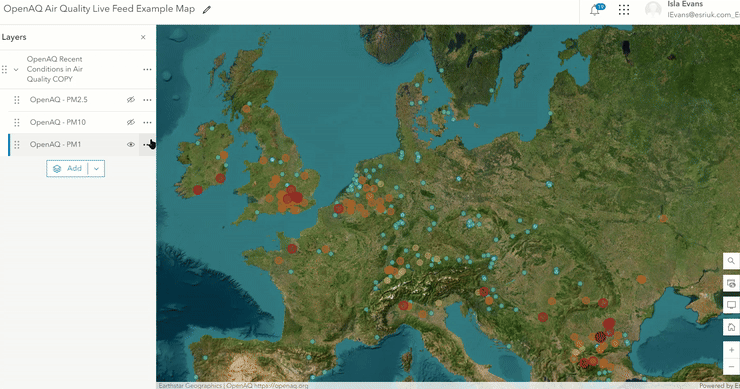The width and height of the screenshot is (740, 389).
Task: Open the map tool below search
Action: point(731,283)
